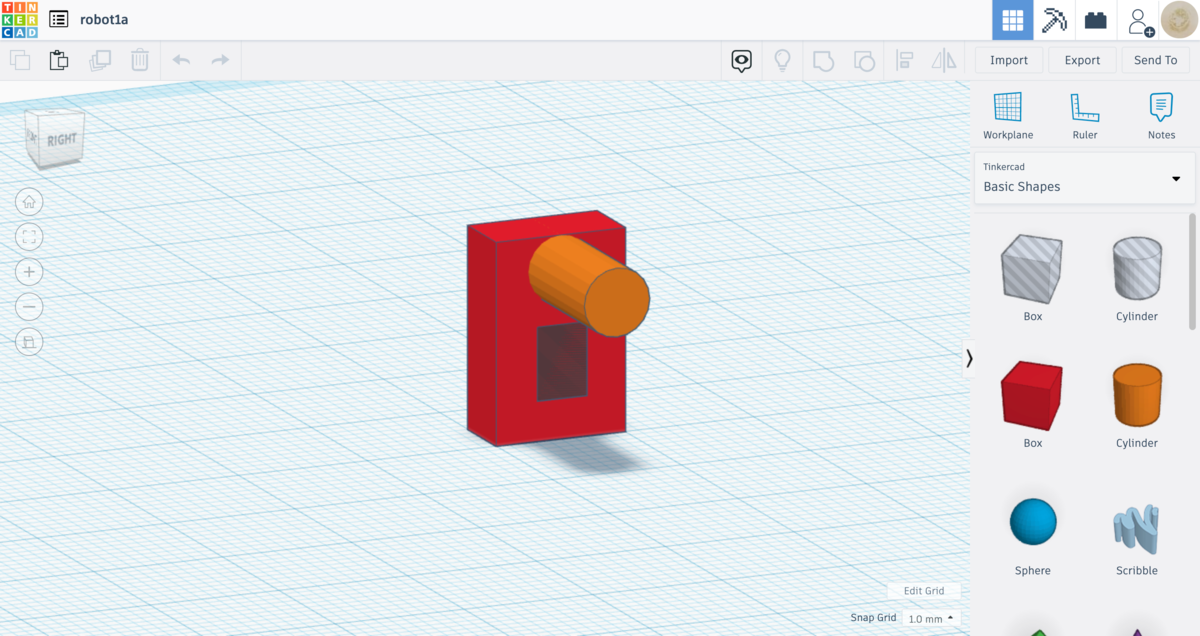Toggle orthographic/perspective view button

tap(29, 342)
